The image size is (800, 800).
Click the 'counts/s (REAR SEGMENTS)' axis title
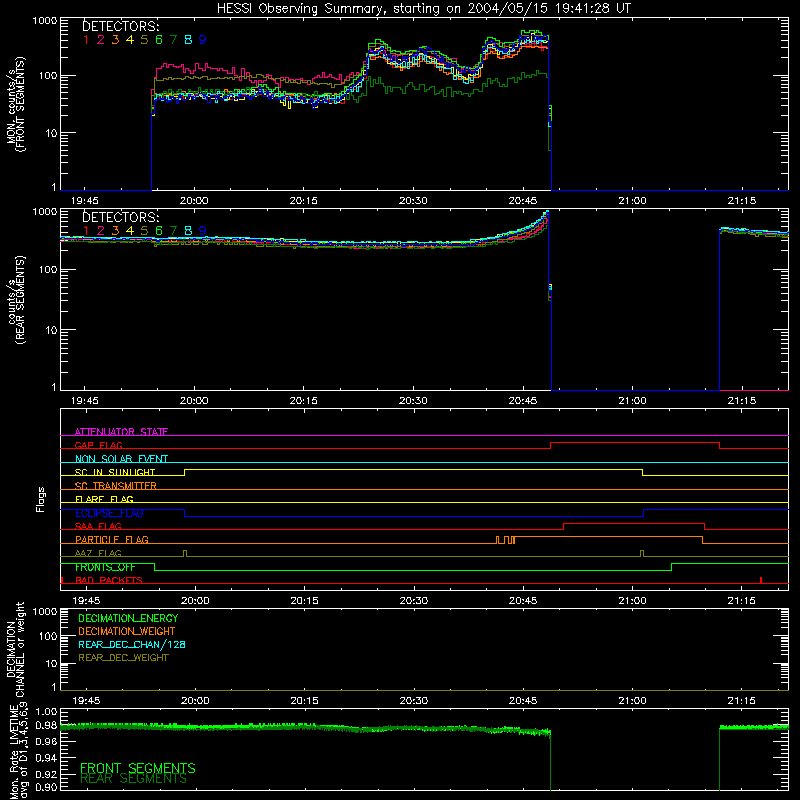pyautogui.click(x=15, y=300)
